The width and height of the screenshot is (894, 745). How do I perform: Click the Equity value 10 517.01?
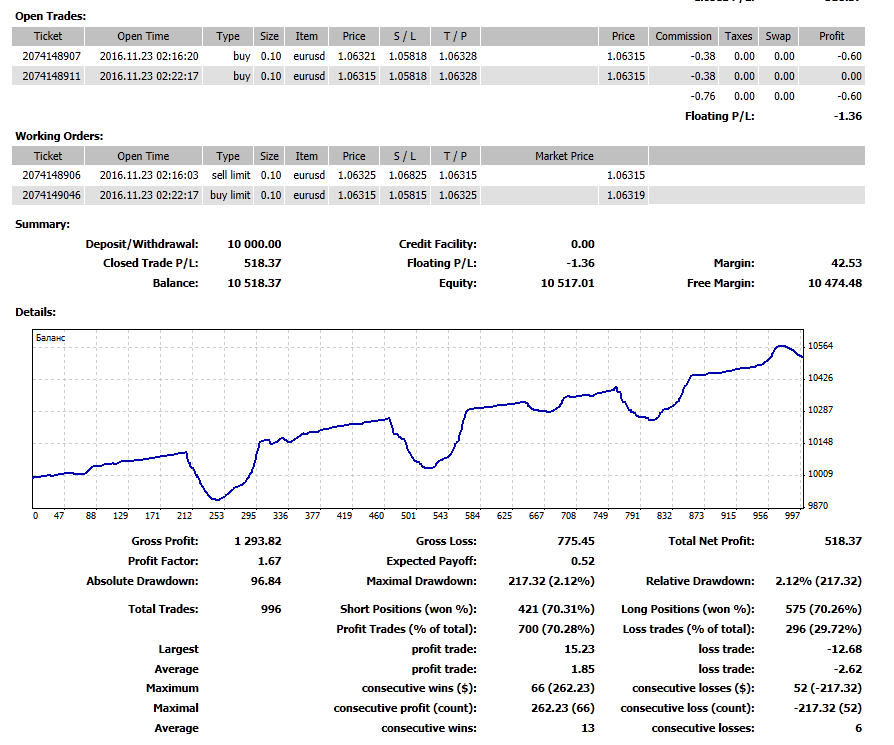pyautogui.click(x=568, y=283)
